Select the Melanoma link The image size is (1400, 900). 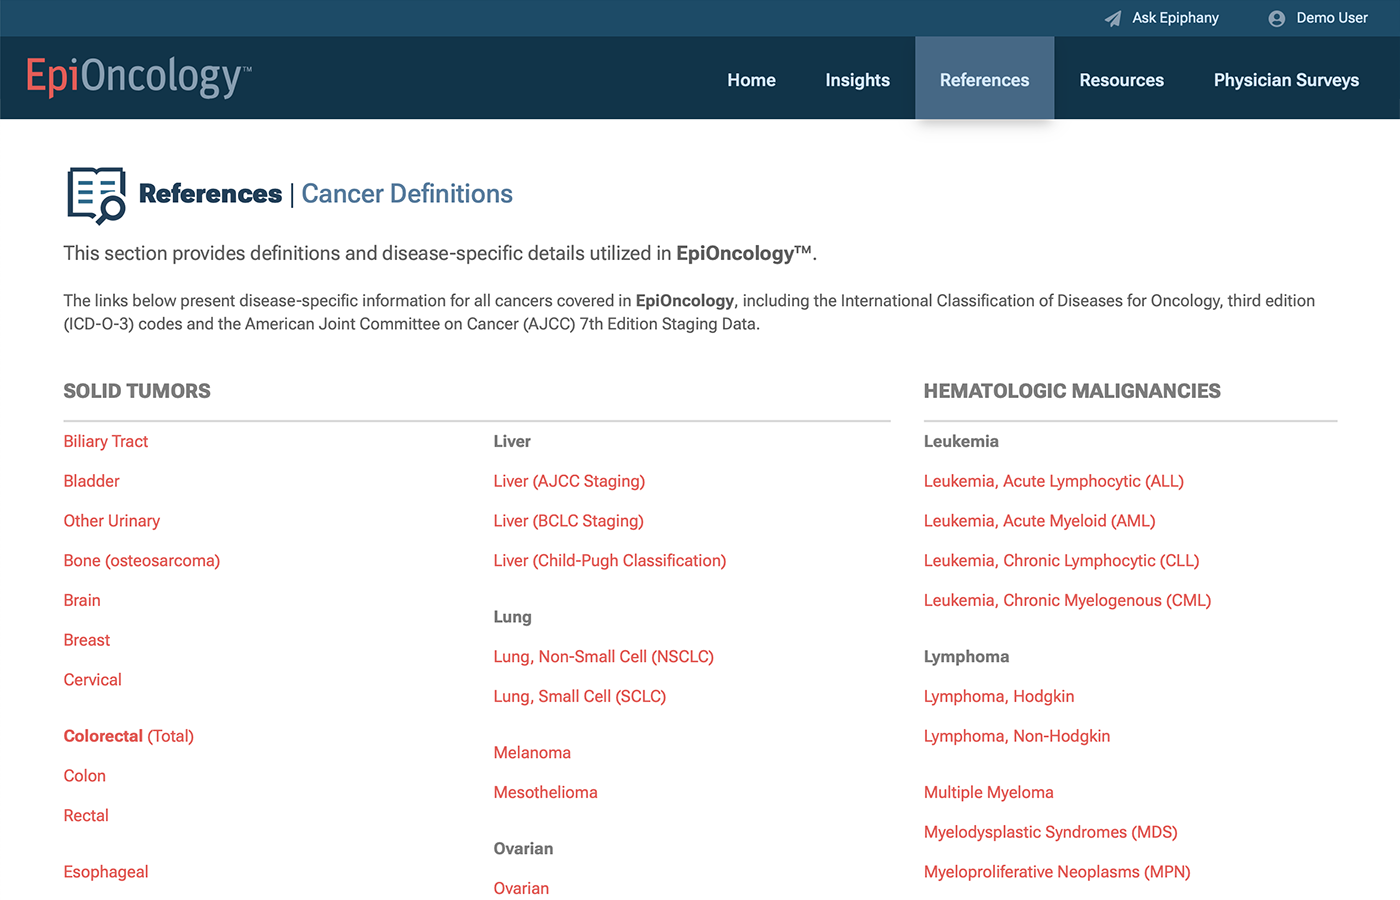532,752
